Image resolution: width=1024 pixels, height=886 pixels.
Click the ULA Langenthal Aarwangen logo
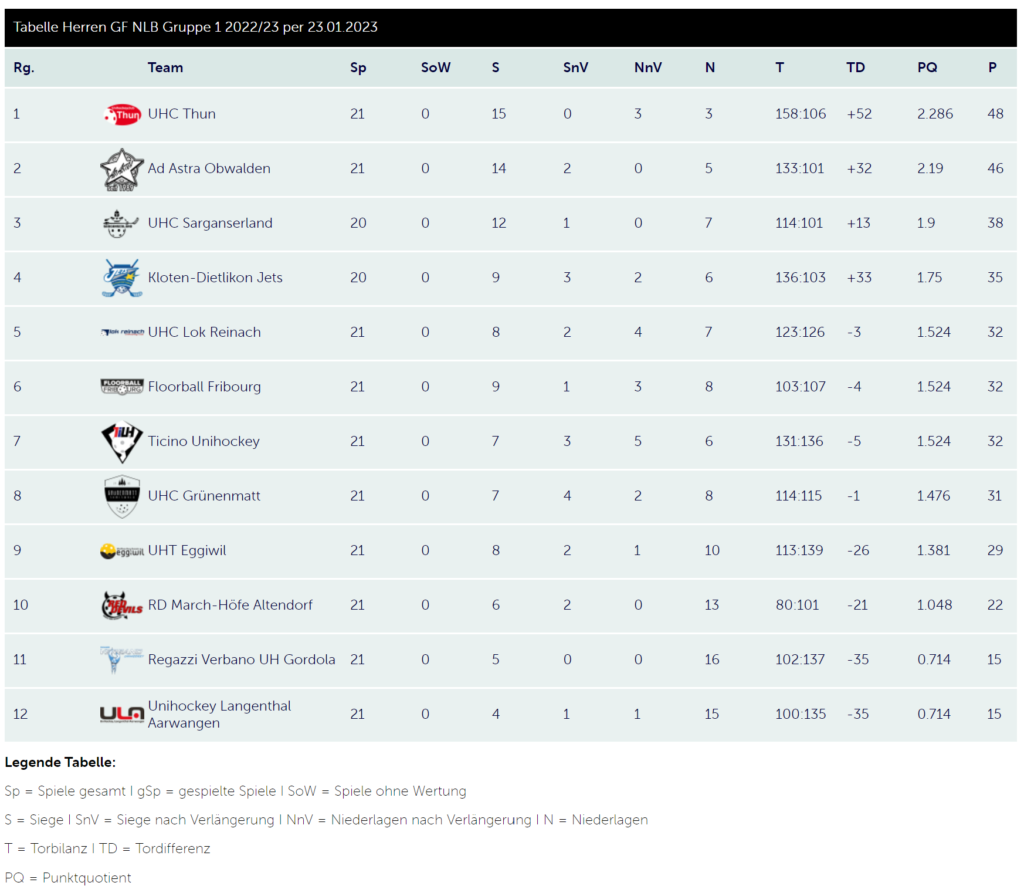coord(122,715)
